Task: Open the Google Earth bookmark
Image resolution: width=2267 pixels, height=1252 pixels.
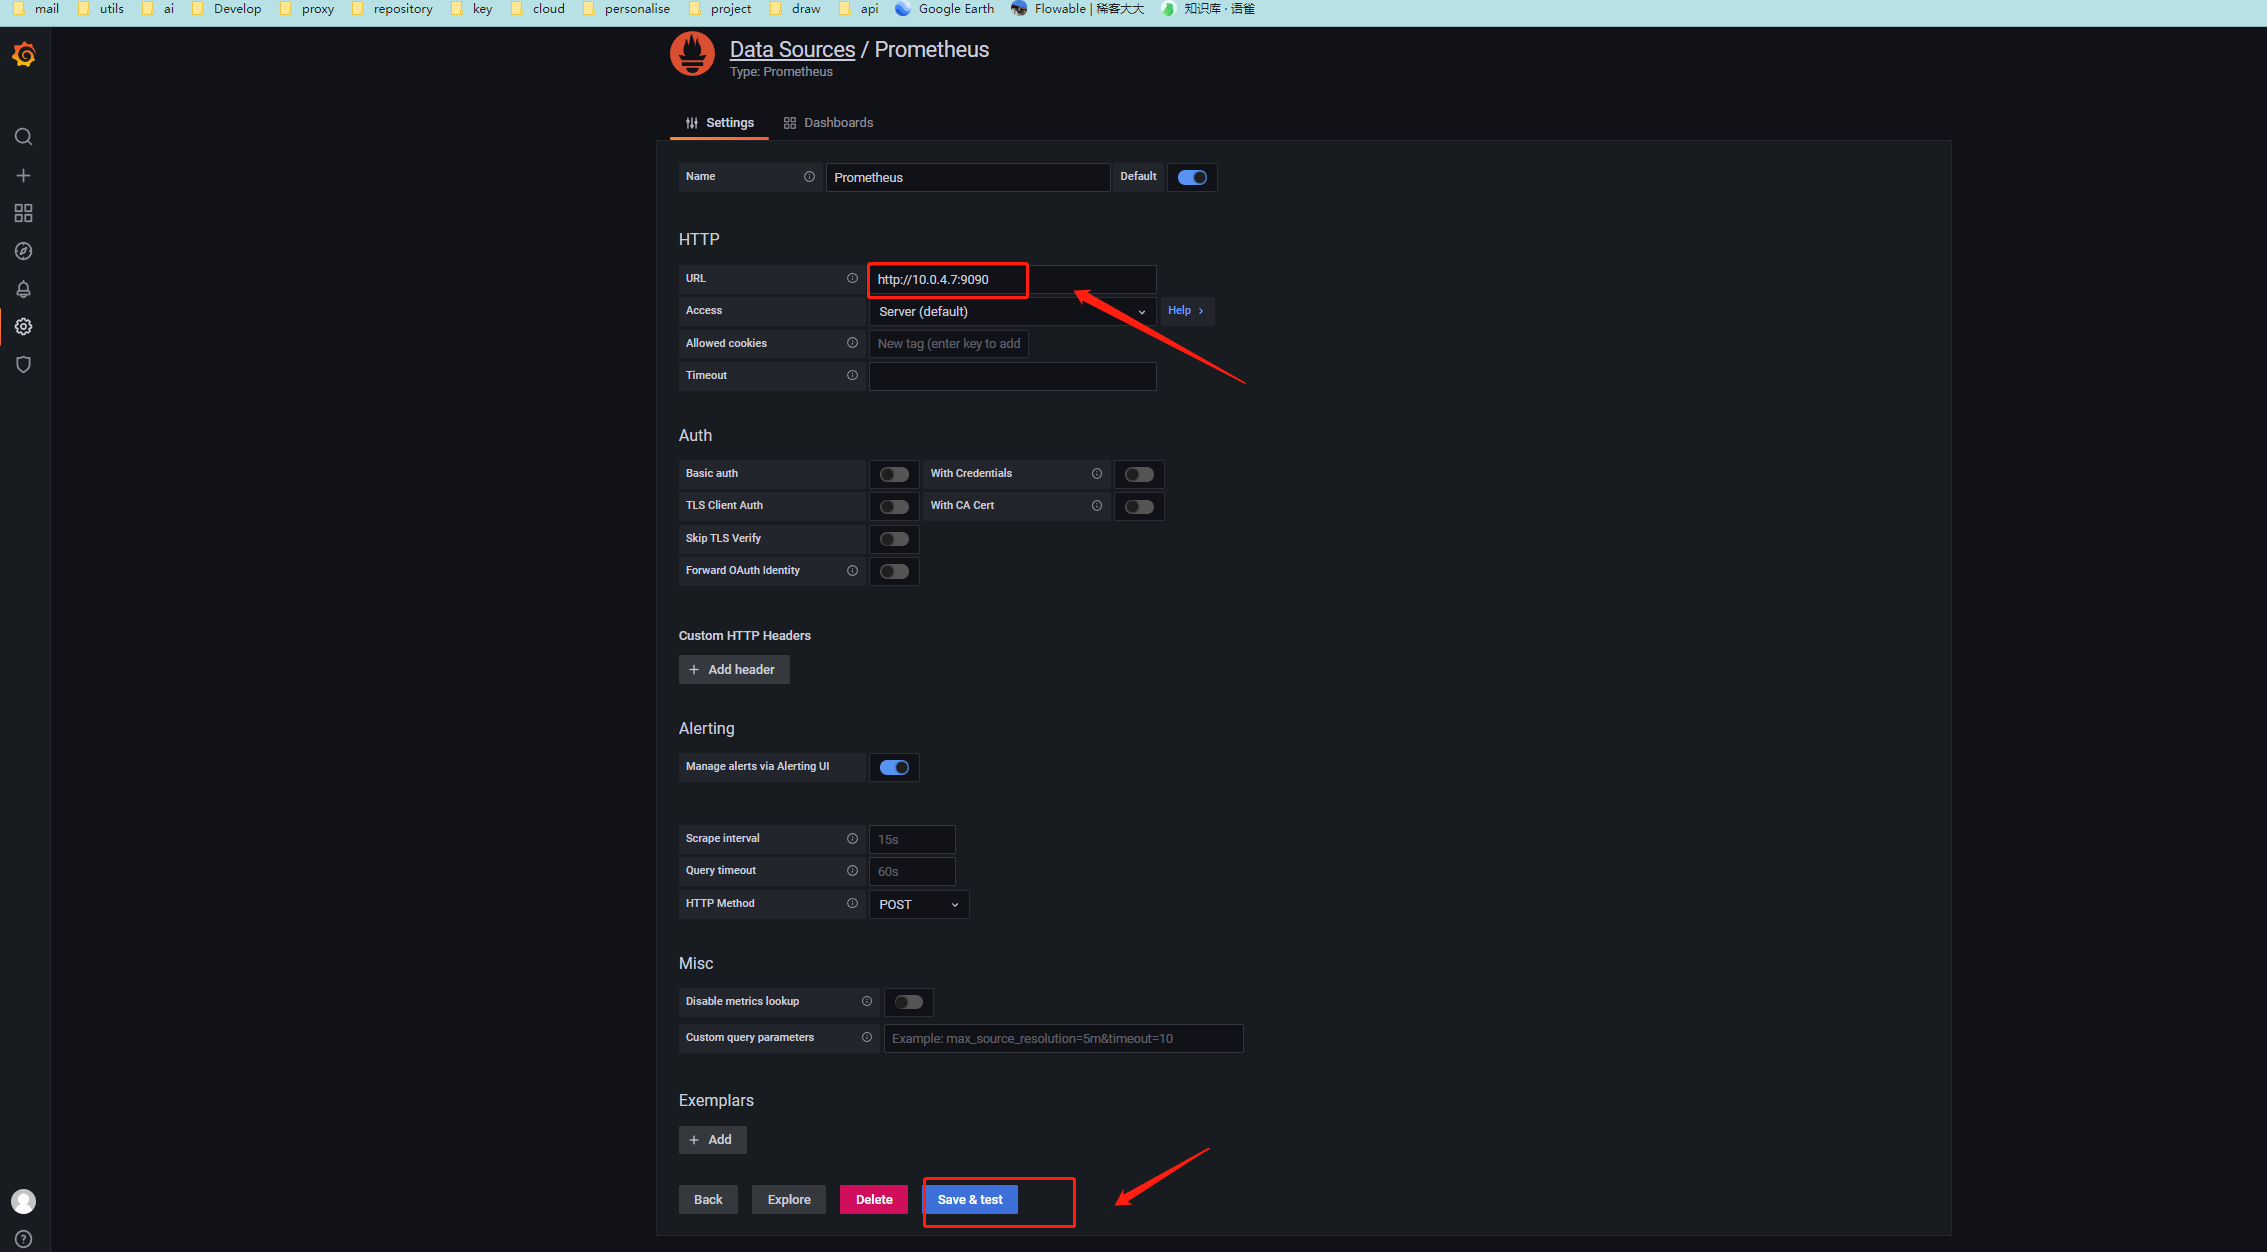Action: coord(945,9)
